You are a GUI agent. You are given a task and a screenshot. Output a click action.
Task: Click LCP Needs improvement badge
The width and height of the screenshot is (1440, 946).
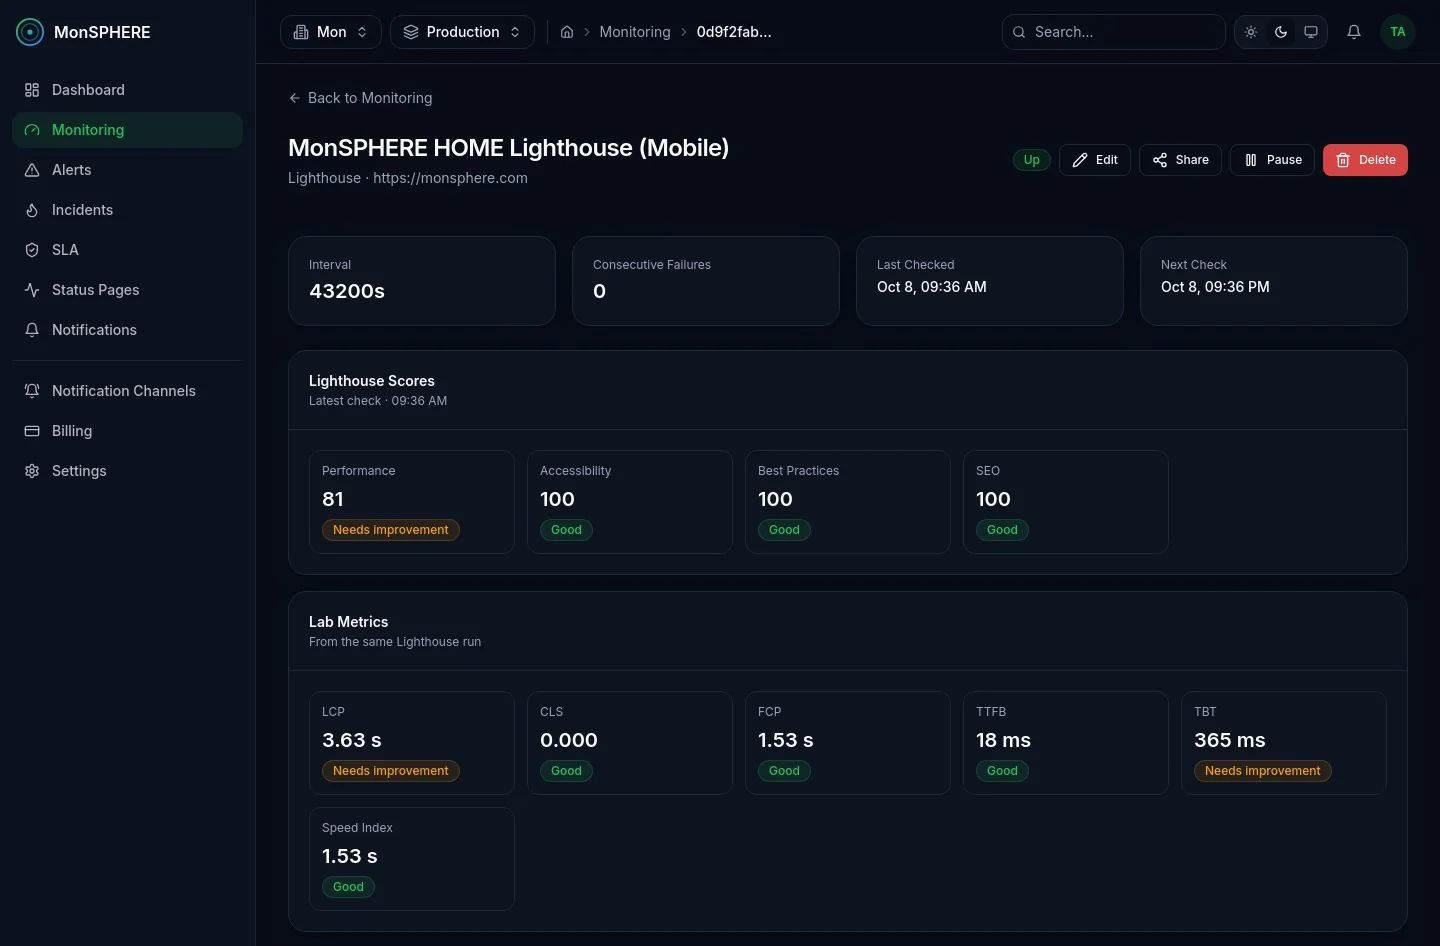point(390,771)
